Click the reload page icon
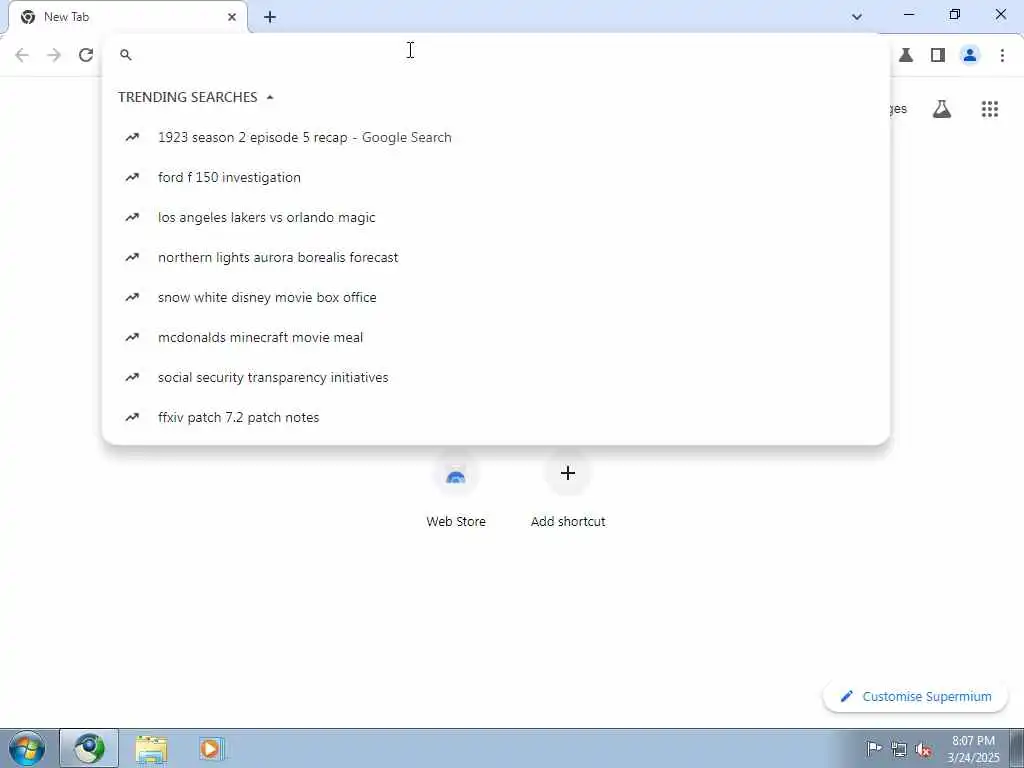The width and height of the screenshot is (1024, 768). (x=86, y=55)
